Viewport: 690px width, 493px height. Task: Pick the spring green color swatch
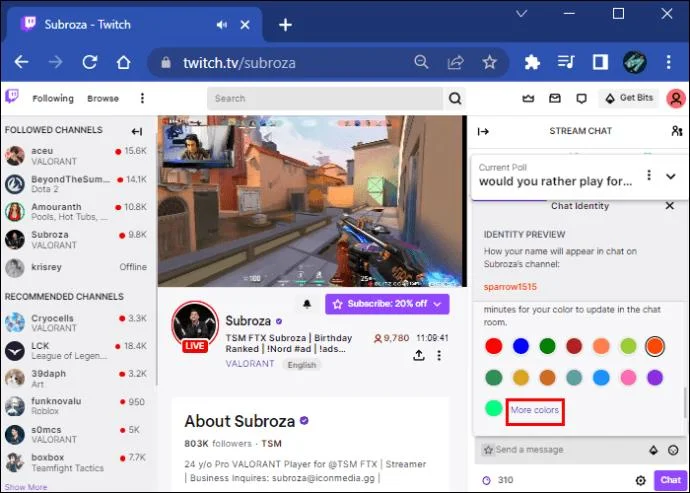click(494, 408)
